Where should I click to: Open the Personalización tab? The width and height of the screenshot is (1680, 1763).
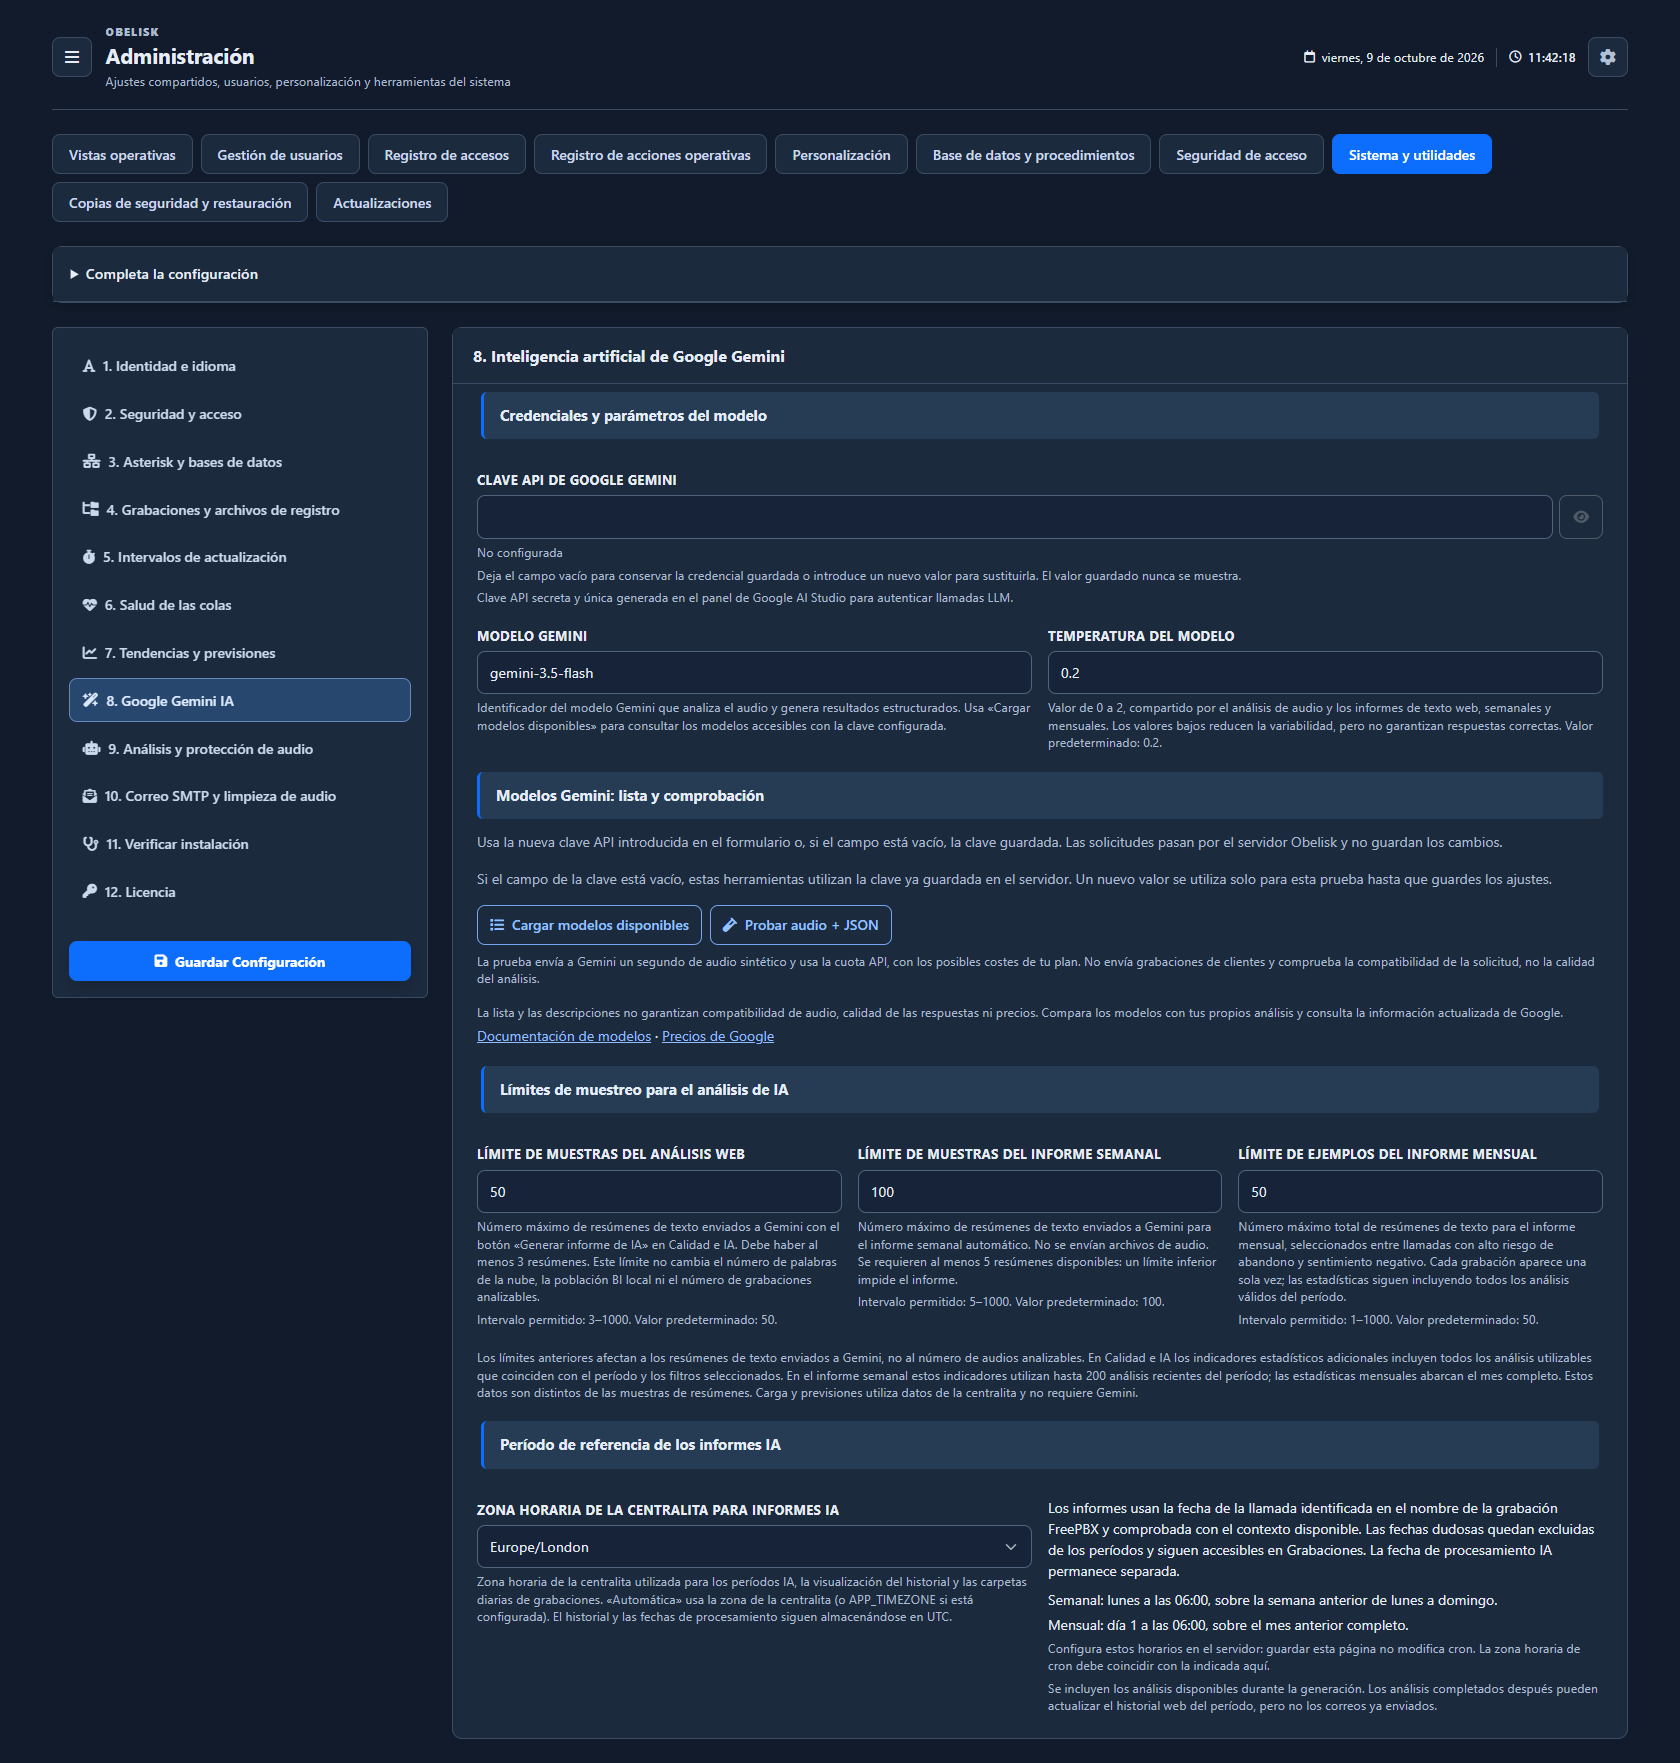click(841, 155)
